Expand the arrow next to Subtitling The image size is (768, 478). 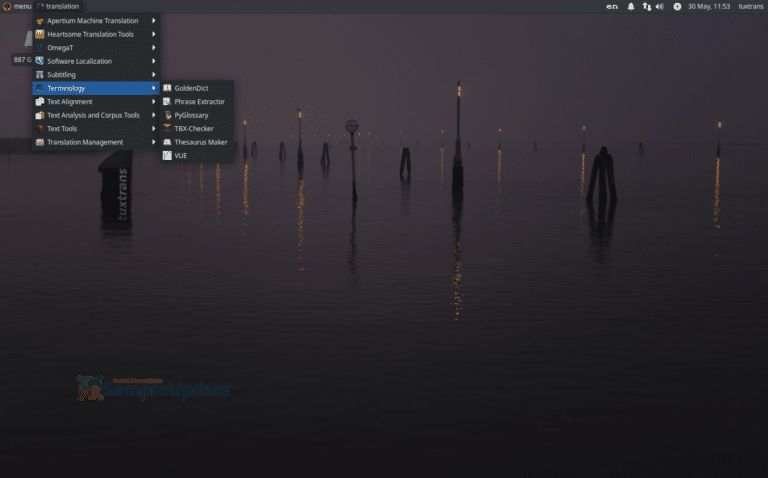click(154, 74)
